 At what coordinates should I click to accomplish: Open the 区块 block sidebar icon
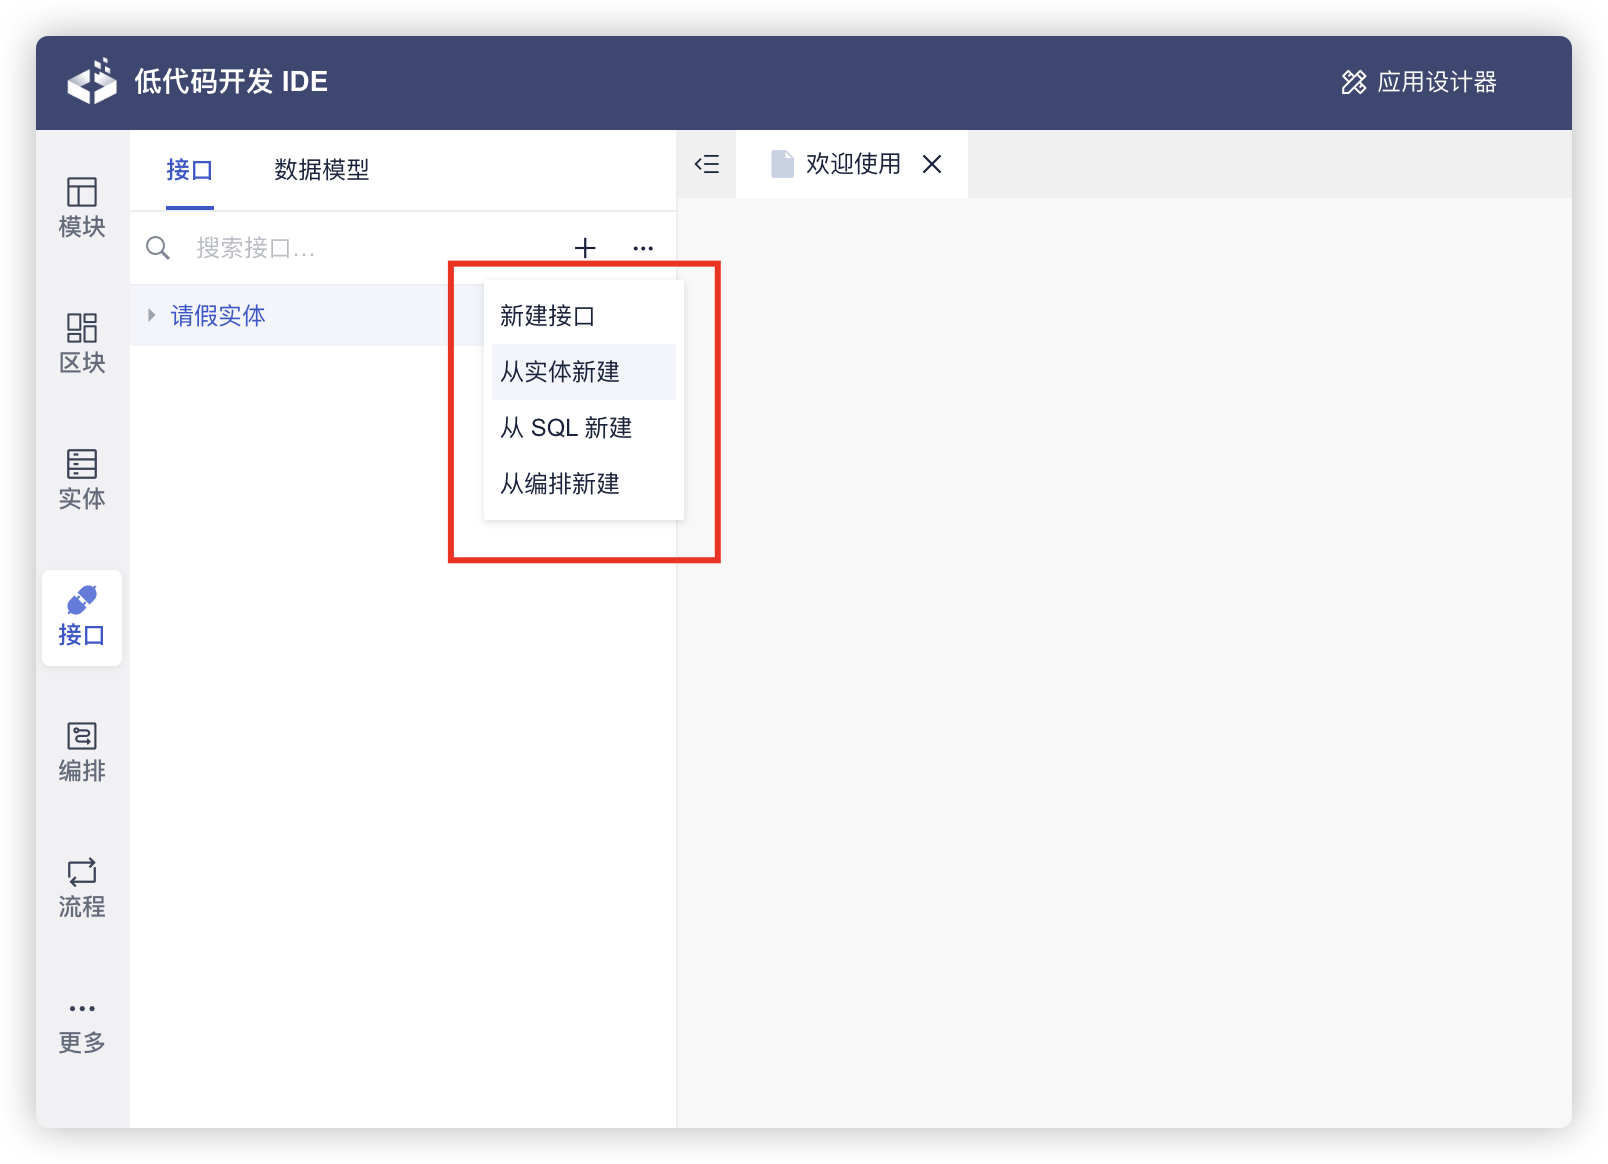pyautogui.click(x=82, y=343)
